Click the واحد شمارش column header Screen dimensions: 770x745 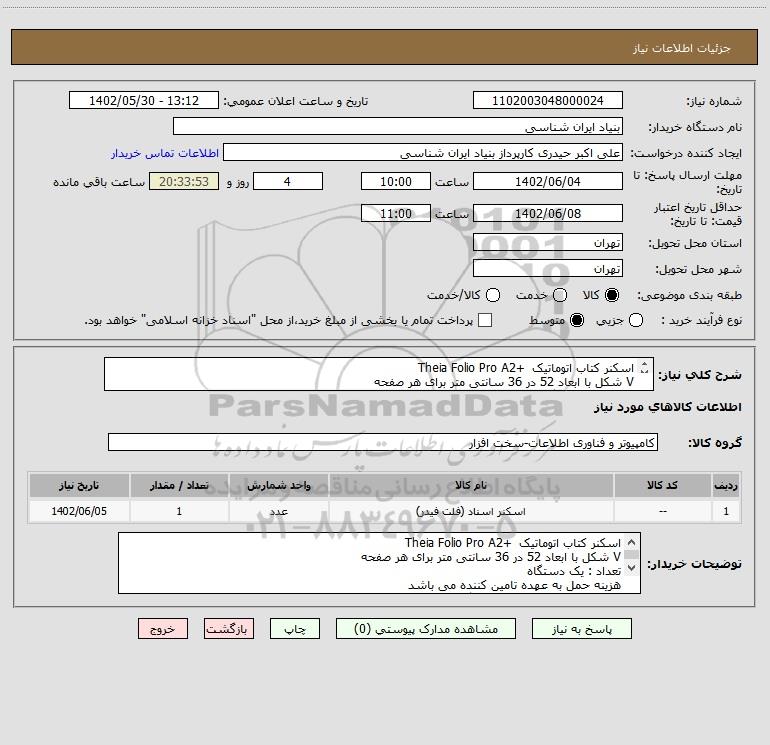pos(278,485)
